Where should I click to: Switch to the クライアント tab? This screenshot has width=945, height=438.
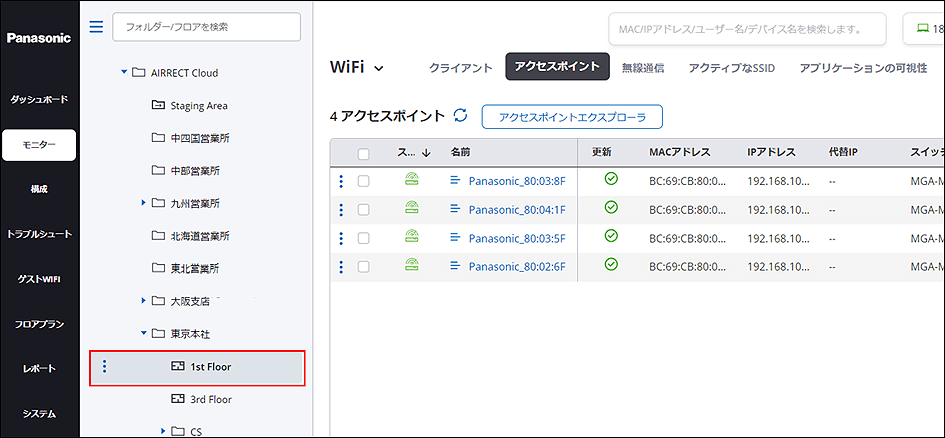[x=460, y=68]
